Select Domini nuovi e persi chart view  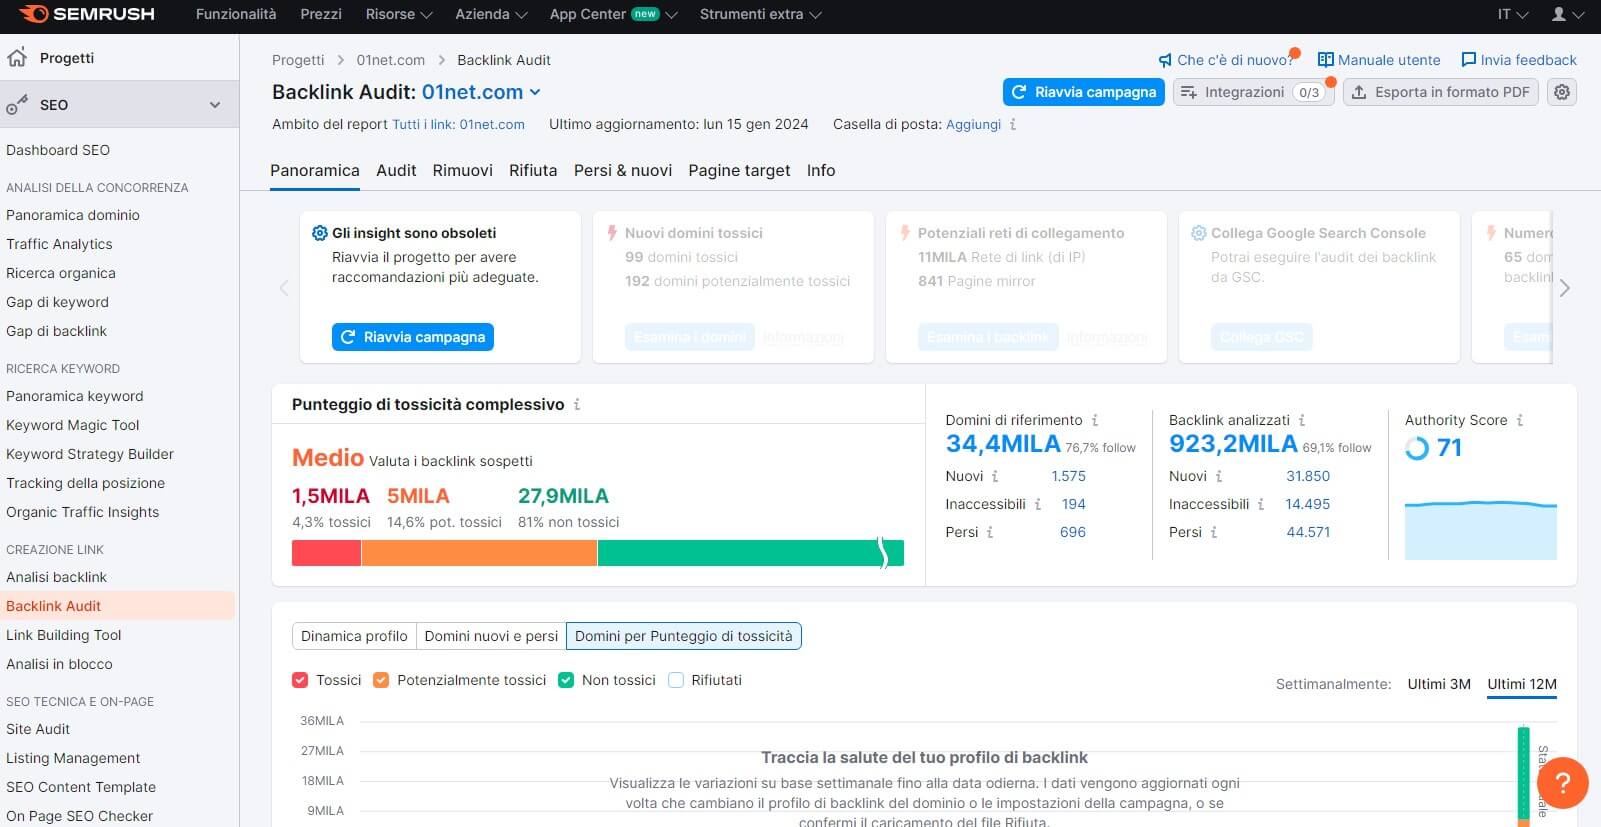click(x=491, y=636)
